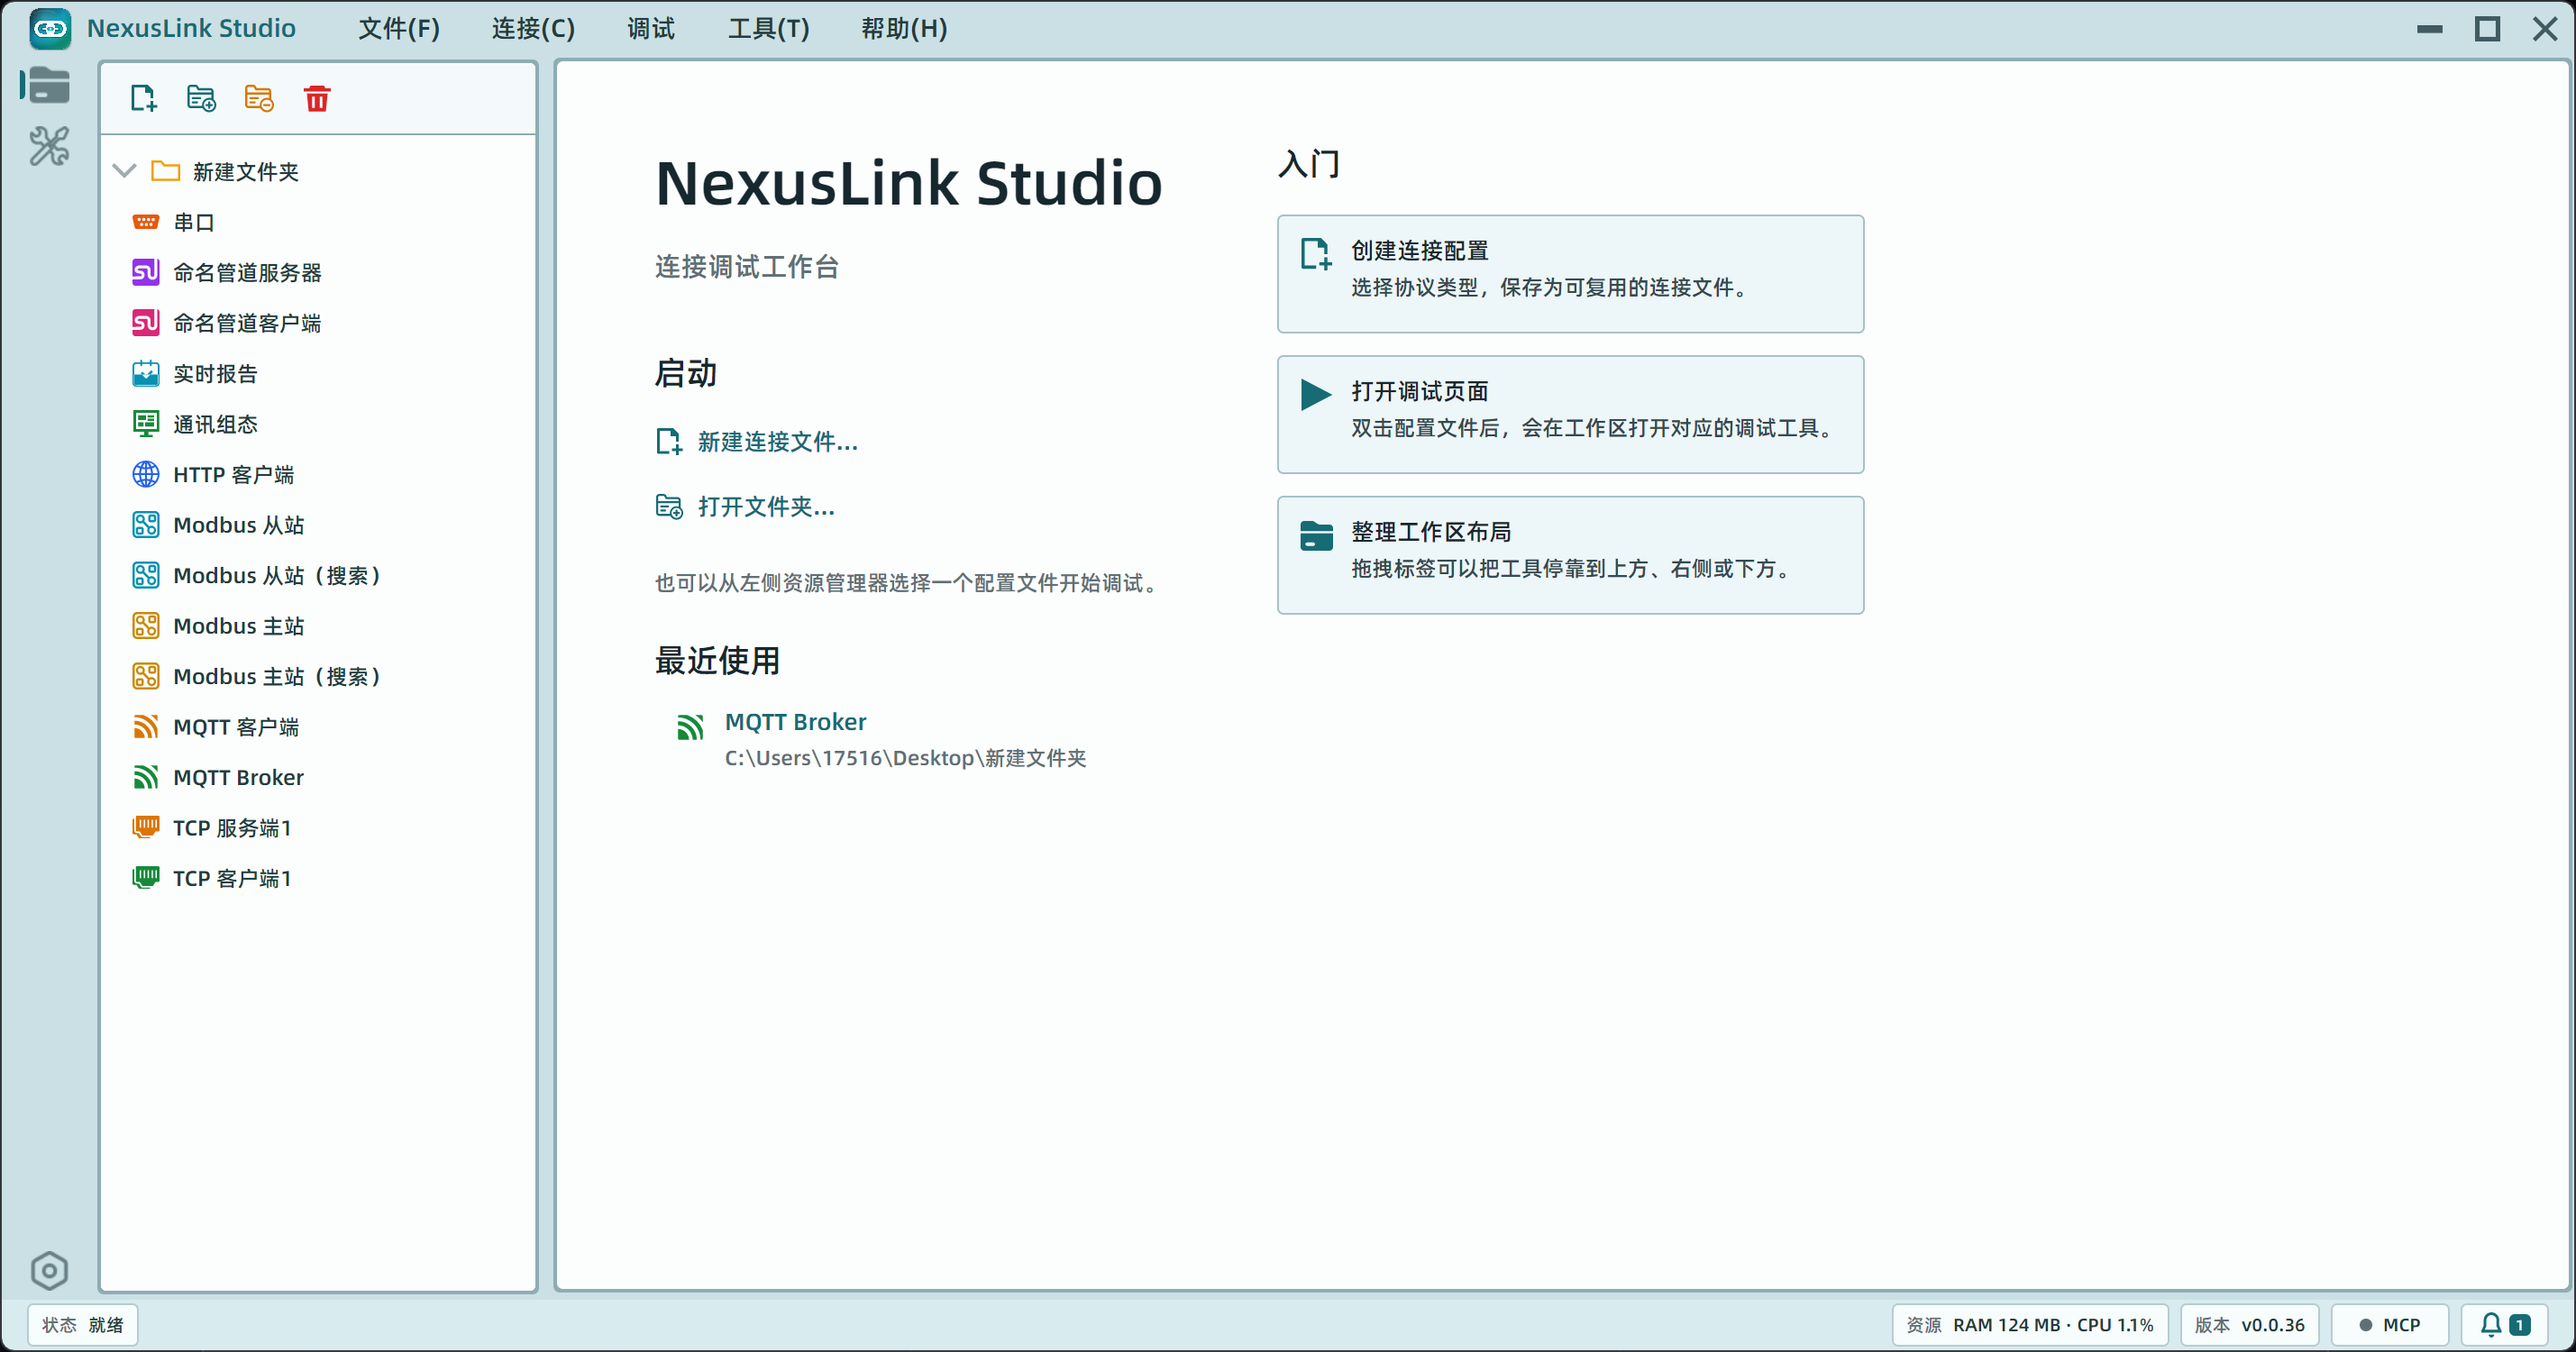Open the settings gear at sidebar bottom

[x=49, y=1271]
